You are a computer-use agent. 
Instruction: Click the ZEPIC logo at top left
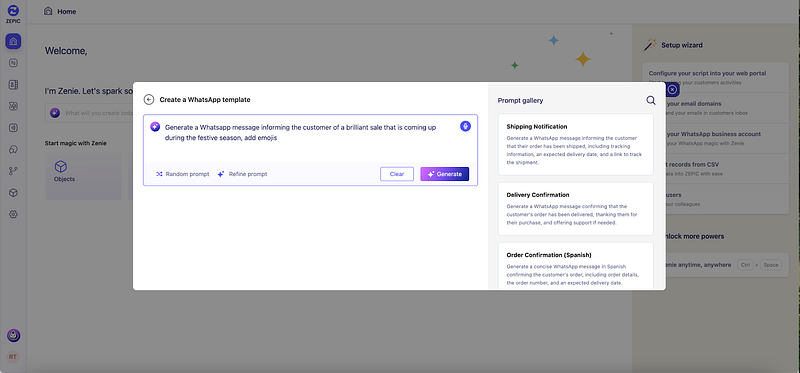pos(13,13)
